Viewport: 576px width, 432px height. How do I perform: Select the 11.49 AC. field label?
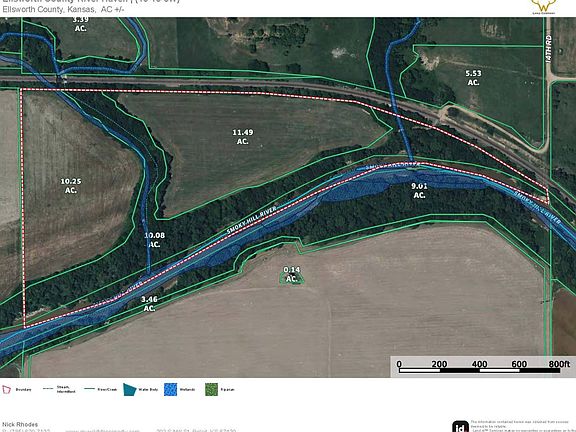[242, 137]
